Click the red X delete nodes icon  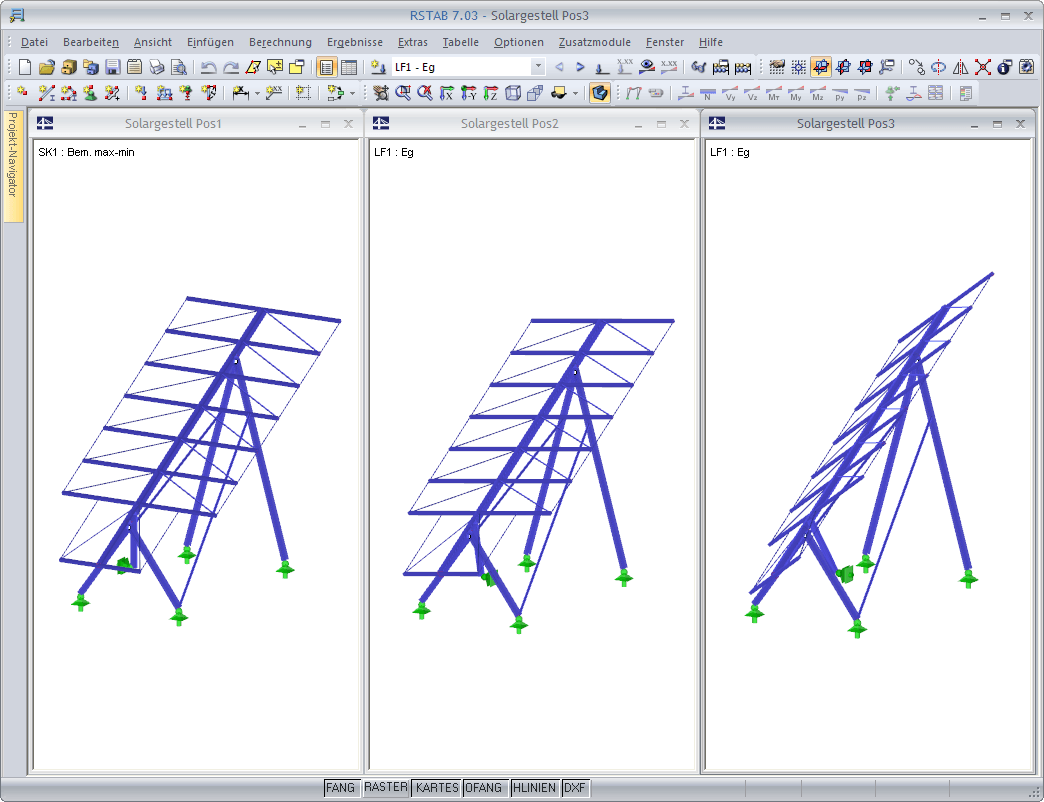point(983,67)
